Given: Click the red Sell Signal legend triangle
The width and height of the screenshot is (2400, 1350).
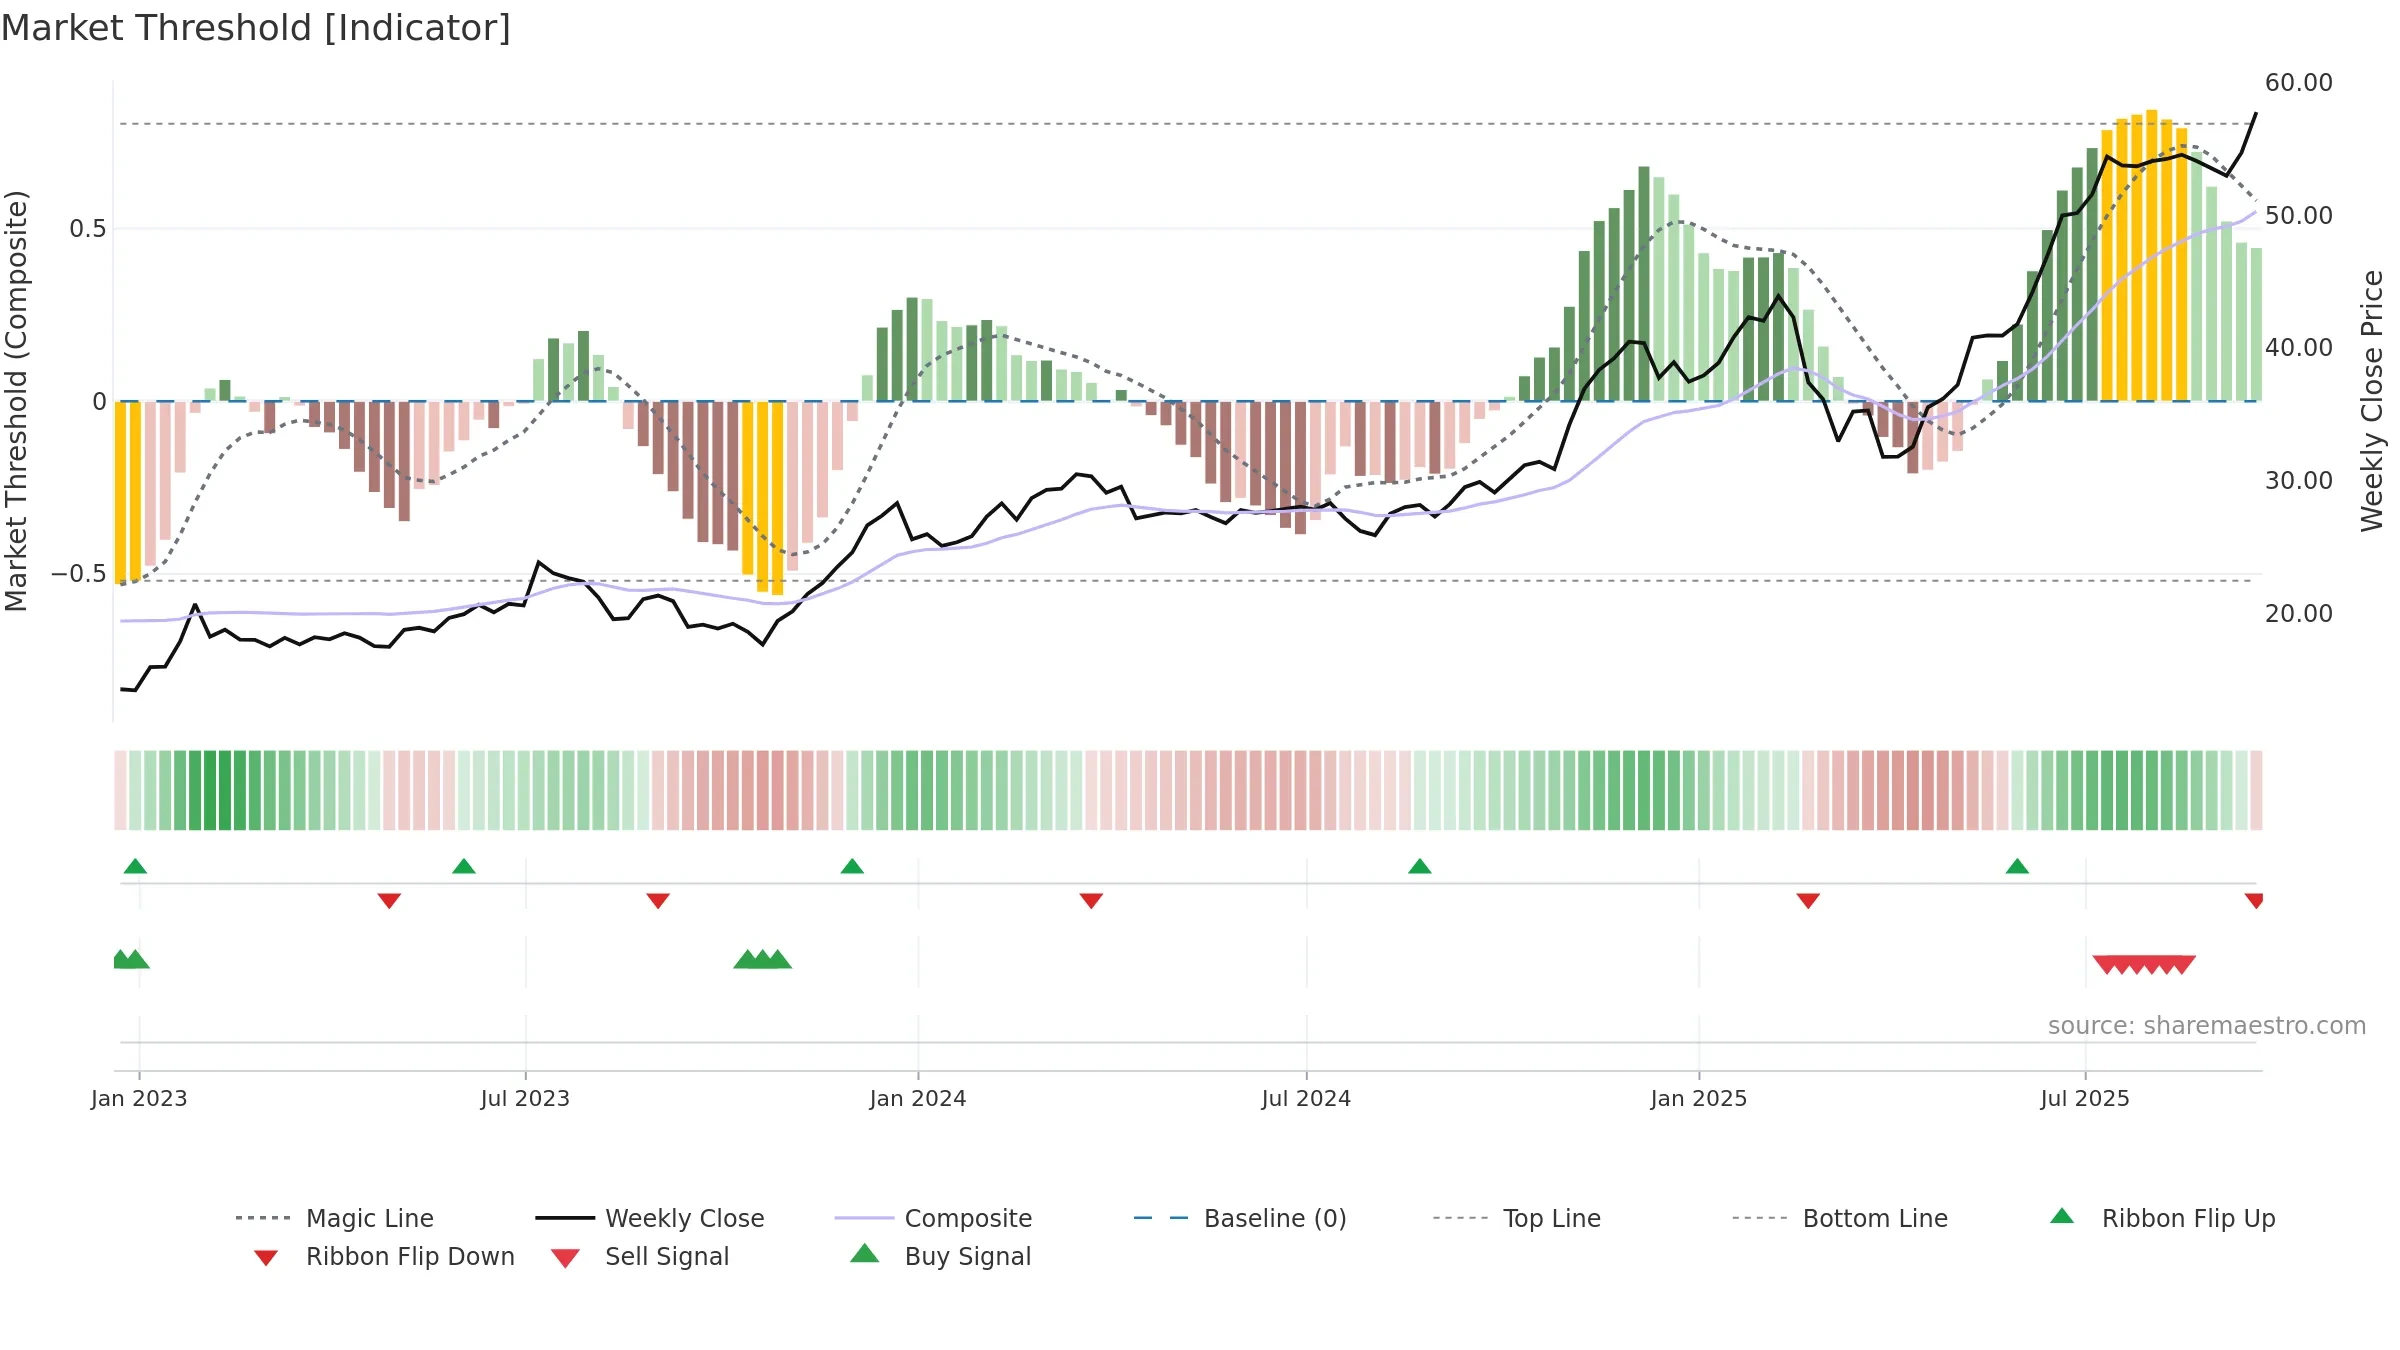Looking at the screenshot, I should click(x=565, y=1258).
